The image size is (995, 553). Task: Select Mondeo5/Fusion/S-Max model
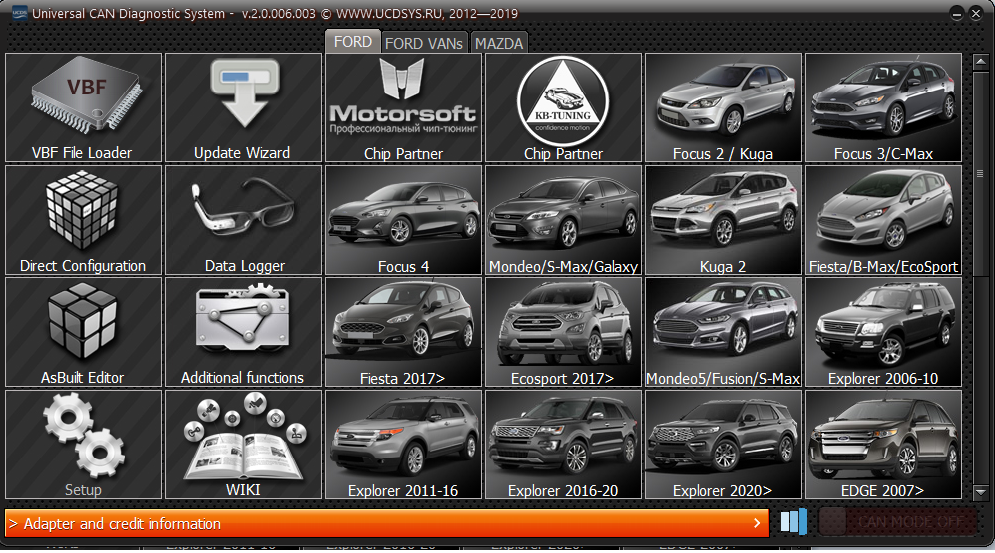point(723,332)
